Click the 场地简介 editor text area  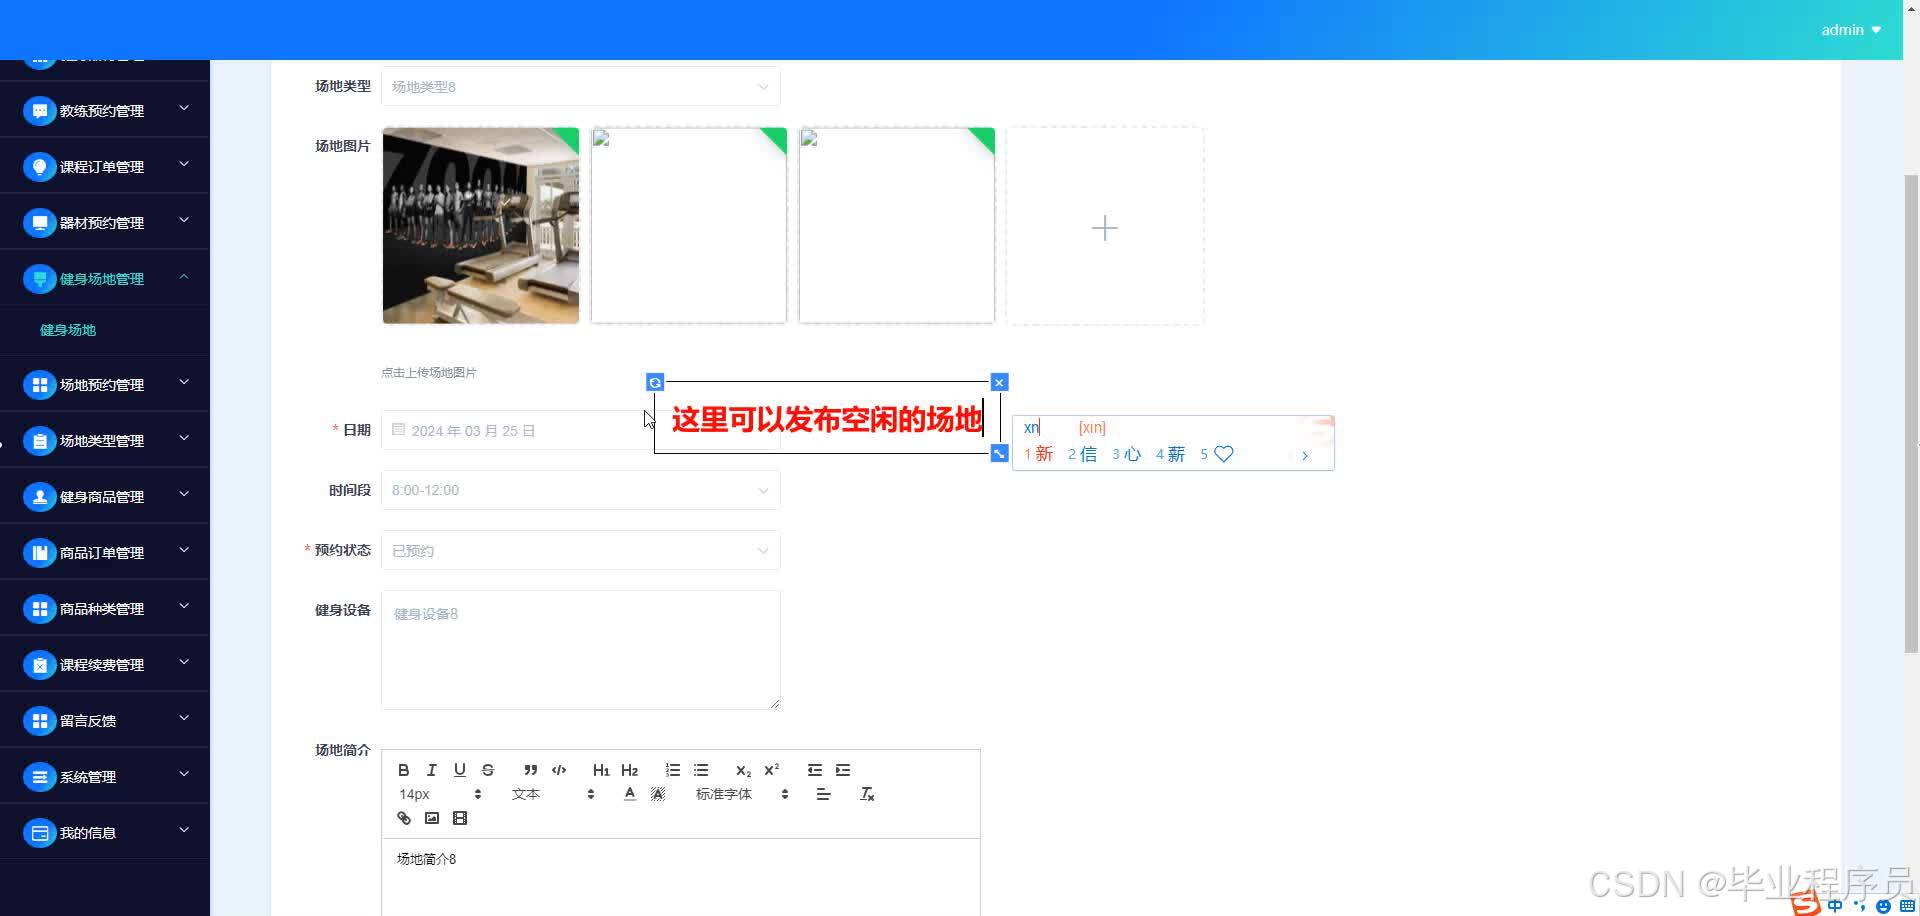point(680,877)
